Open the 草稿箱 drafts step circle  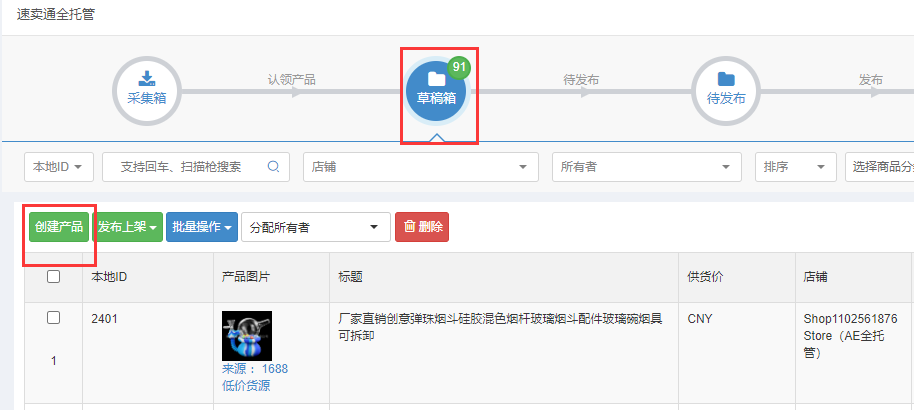437,92
